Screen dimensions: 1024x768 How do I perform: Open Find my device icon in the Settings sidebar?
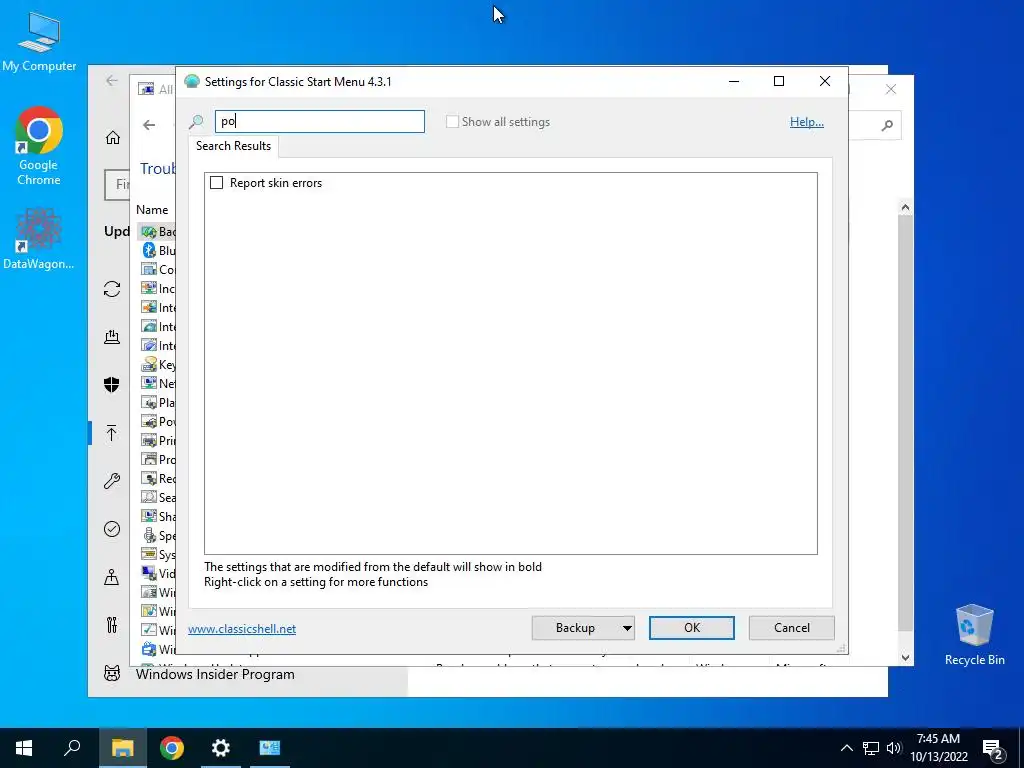click(112, 577)
